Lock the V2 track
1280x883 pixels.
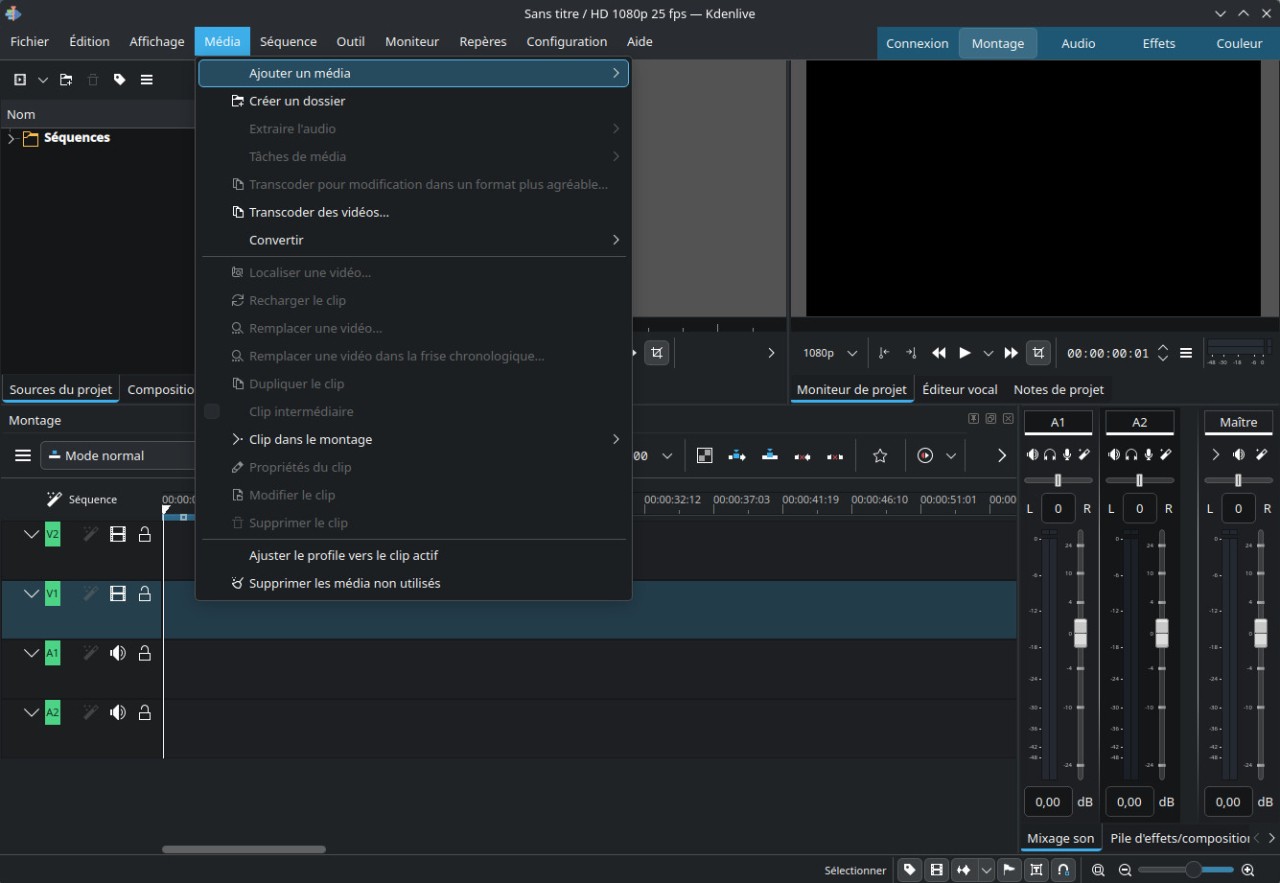tap(145, 535)
